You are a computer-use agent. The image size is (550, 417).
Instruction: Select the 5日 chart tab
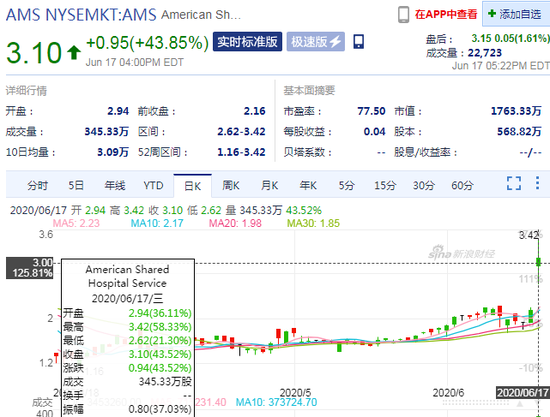click(76, 185)
